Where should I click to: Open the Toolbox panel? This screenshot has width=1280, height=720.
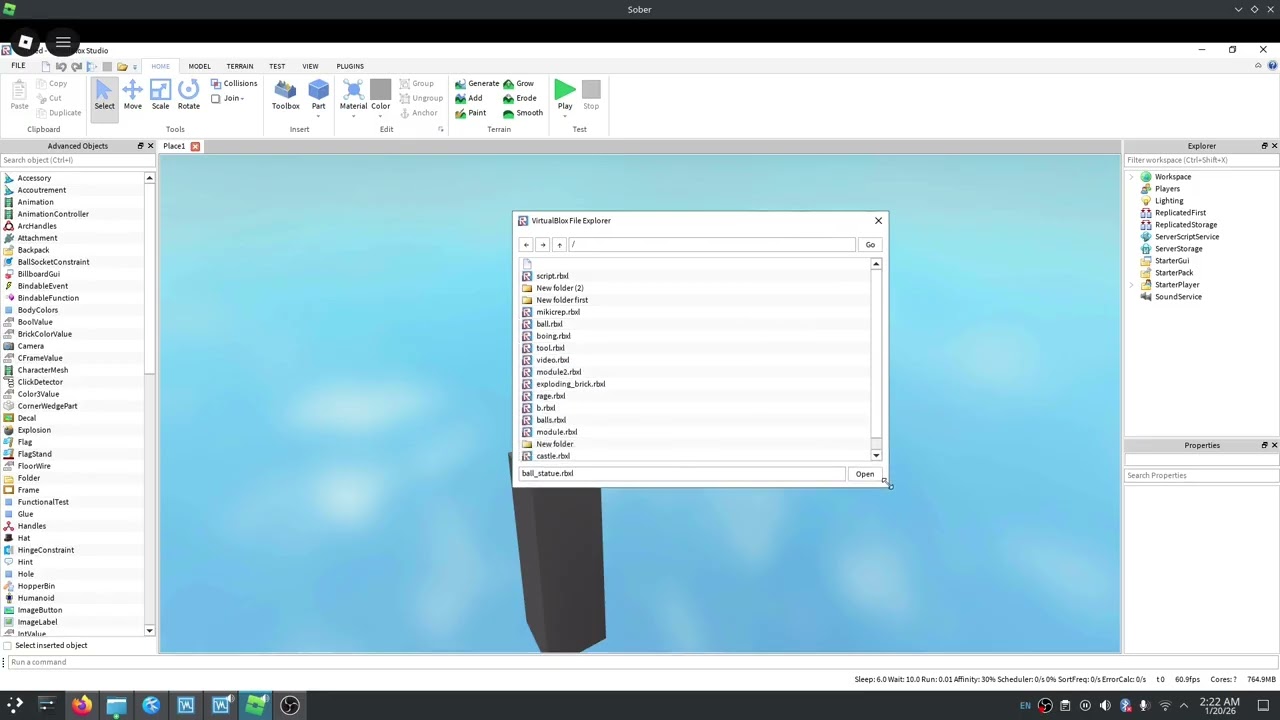pyautogui.click(x=285, y=94)
